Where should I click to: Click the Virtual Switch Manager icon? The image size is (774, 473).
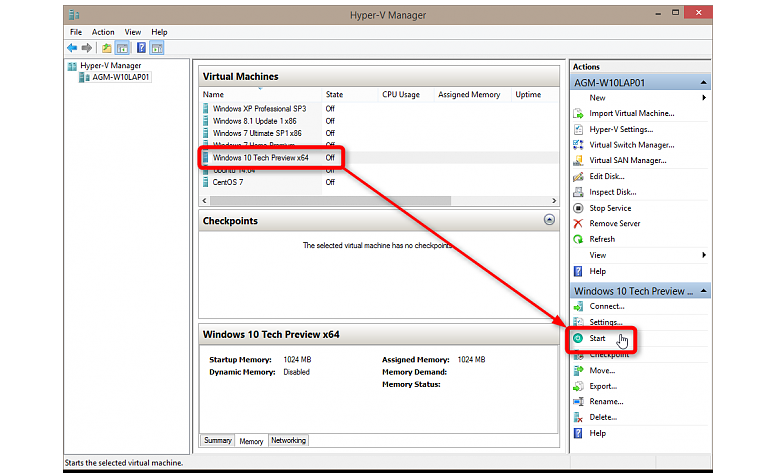(578, 145)
